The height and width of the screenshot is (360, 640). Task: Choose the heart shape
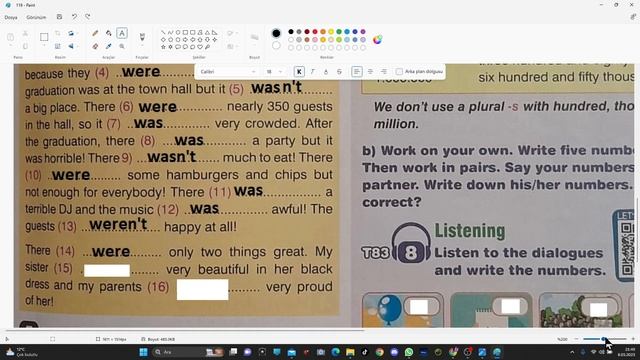click(x=200, y=47)
